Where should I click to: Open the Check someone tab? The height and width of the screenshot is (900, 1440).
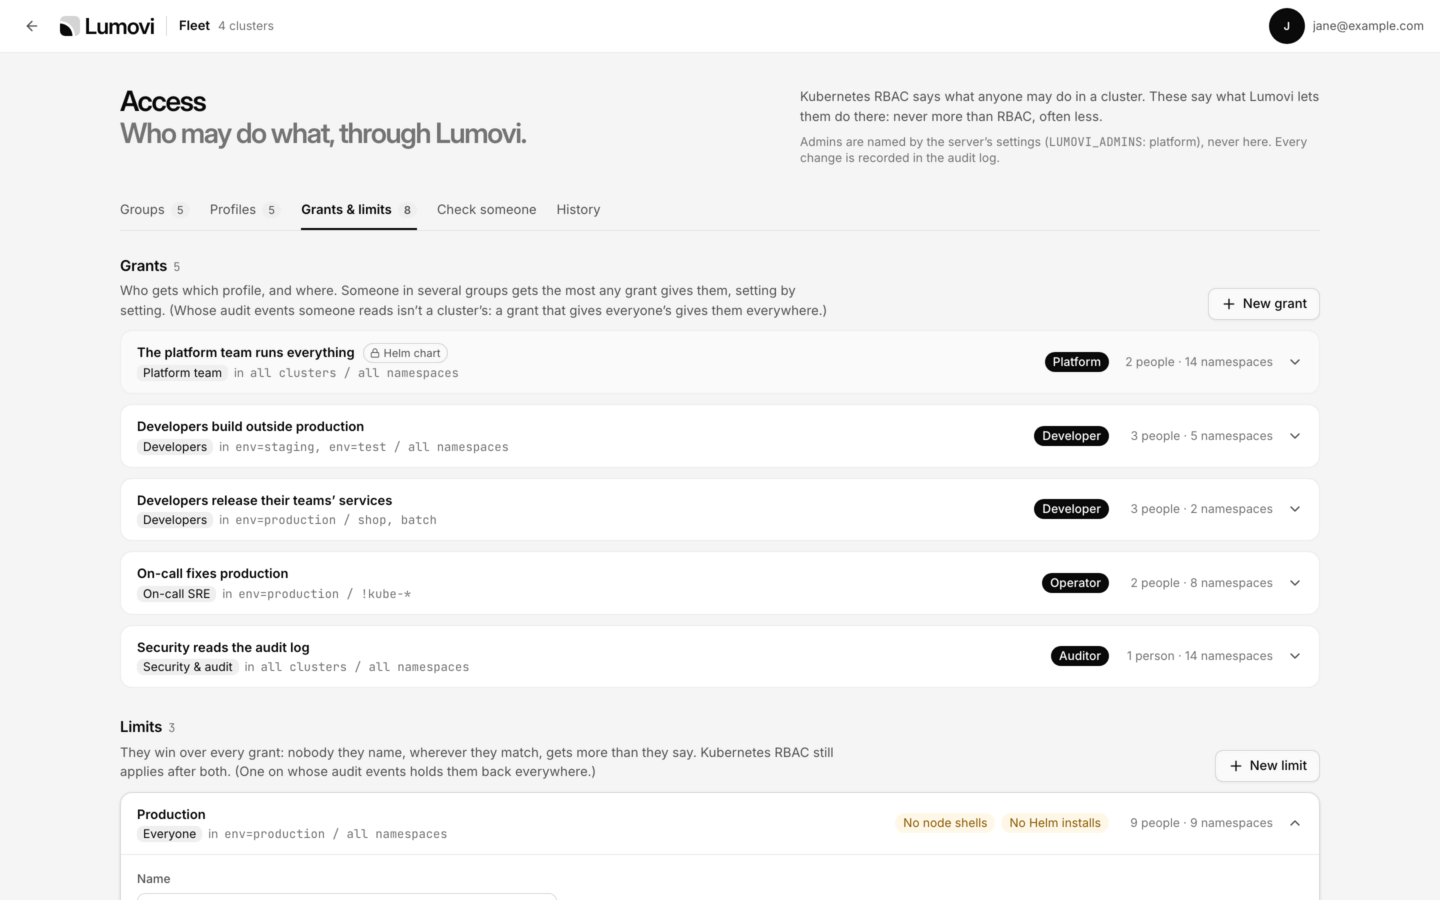[x=486, y=210]
